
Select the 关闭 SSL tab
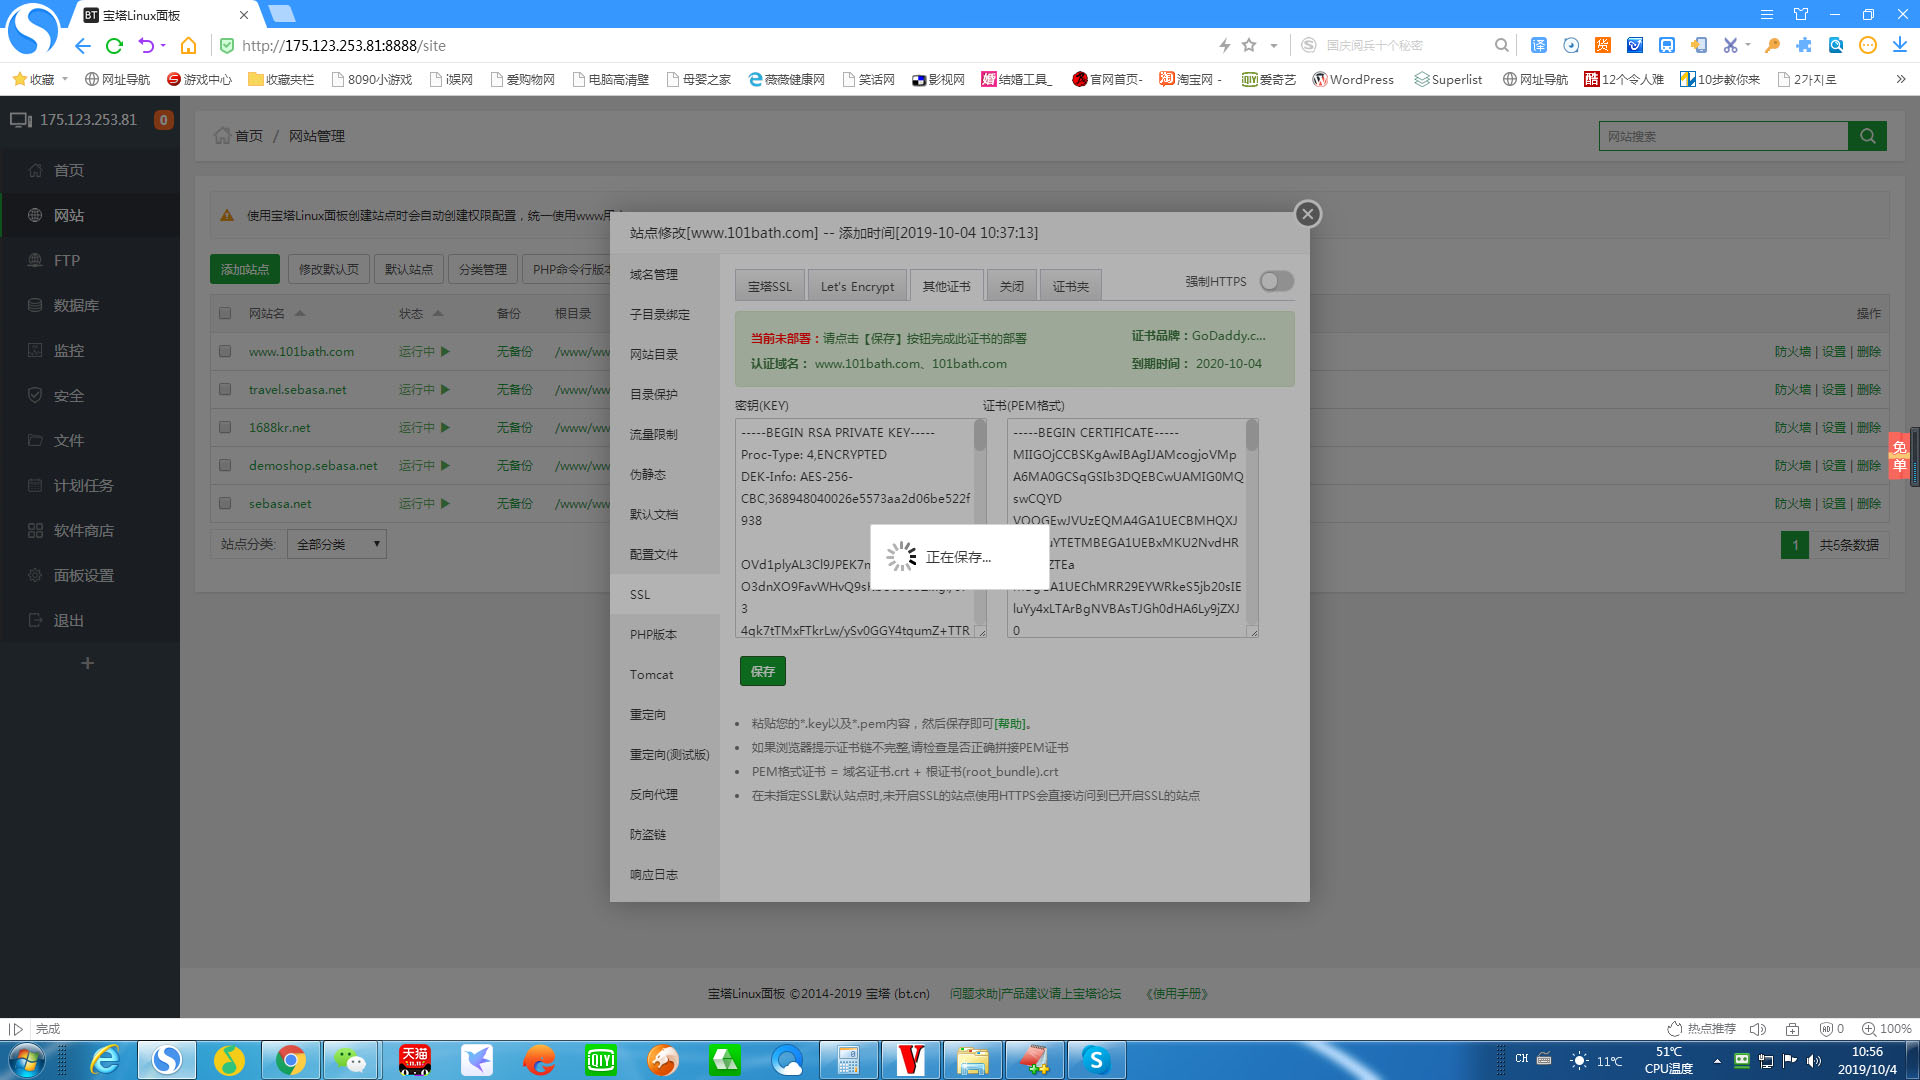coord(1012,286)
